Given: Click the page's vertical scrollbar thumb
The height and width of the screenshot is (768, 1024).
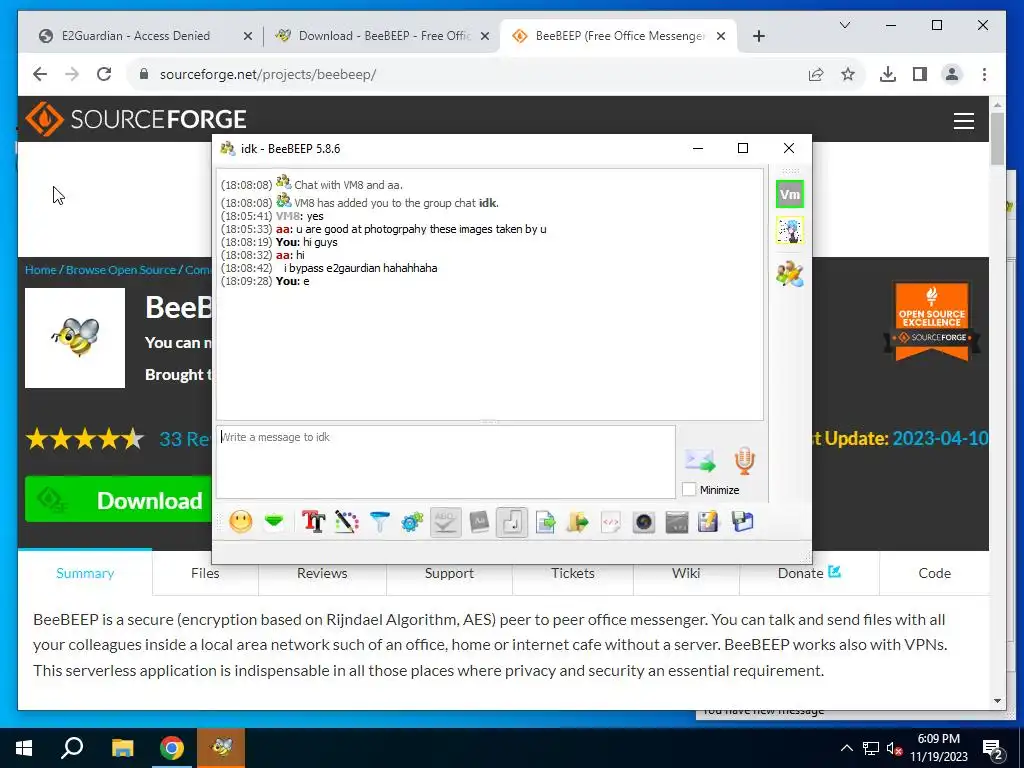Looking at the screenshot, I should coord(997,138).
